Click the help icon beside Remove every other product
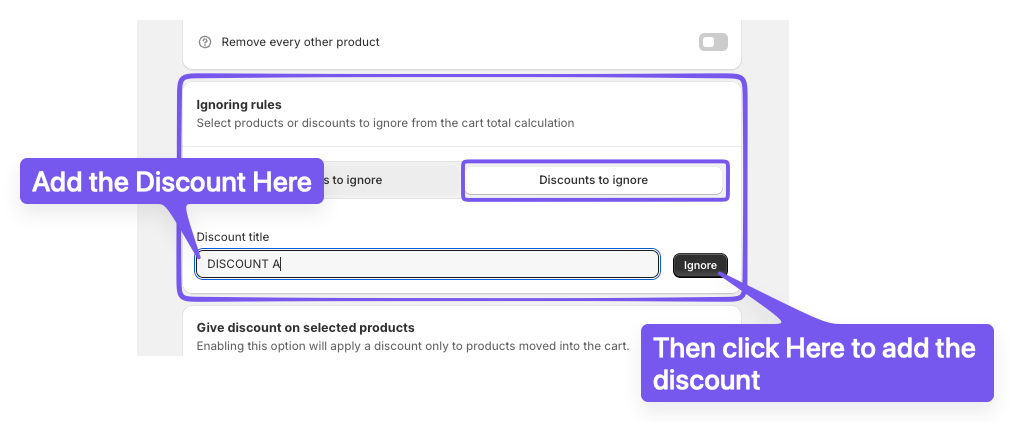Screen dimensions: 1014x422 click(205, 43)
